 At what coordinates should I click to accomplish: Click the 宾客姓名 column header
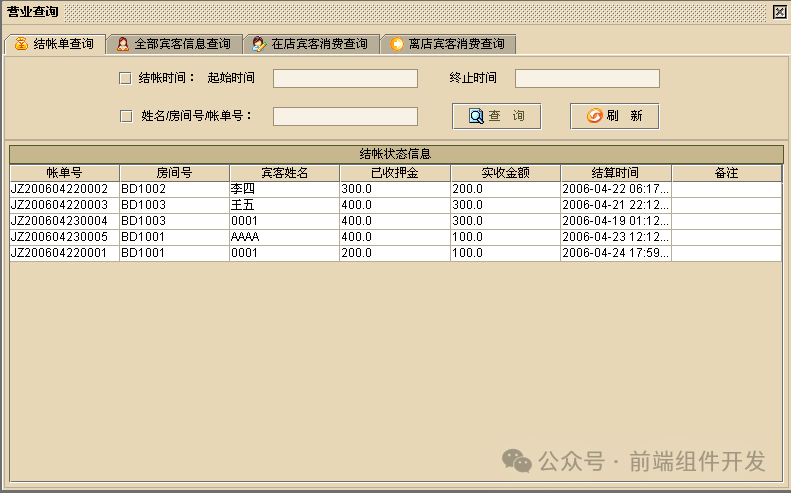click(285, 173)
